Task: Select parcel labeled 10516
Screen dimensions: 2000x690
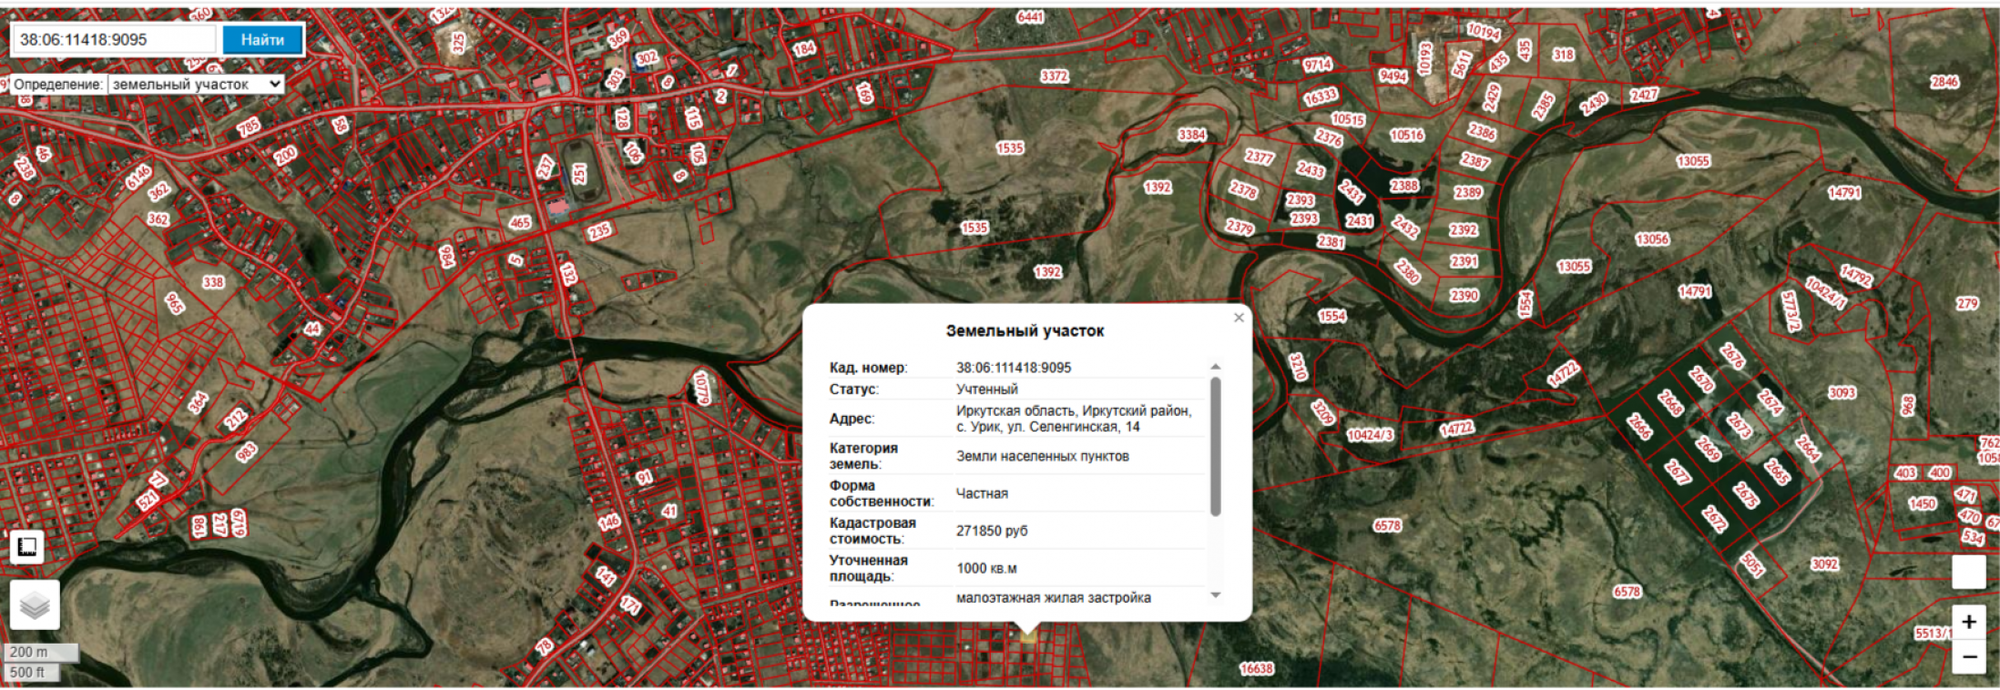Action: [1406, 136]
